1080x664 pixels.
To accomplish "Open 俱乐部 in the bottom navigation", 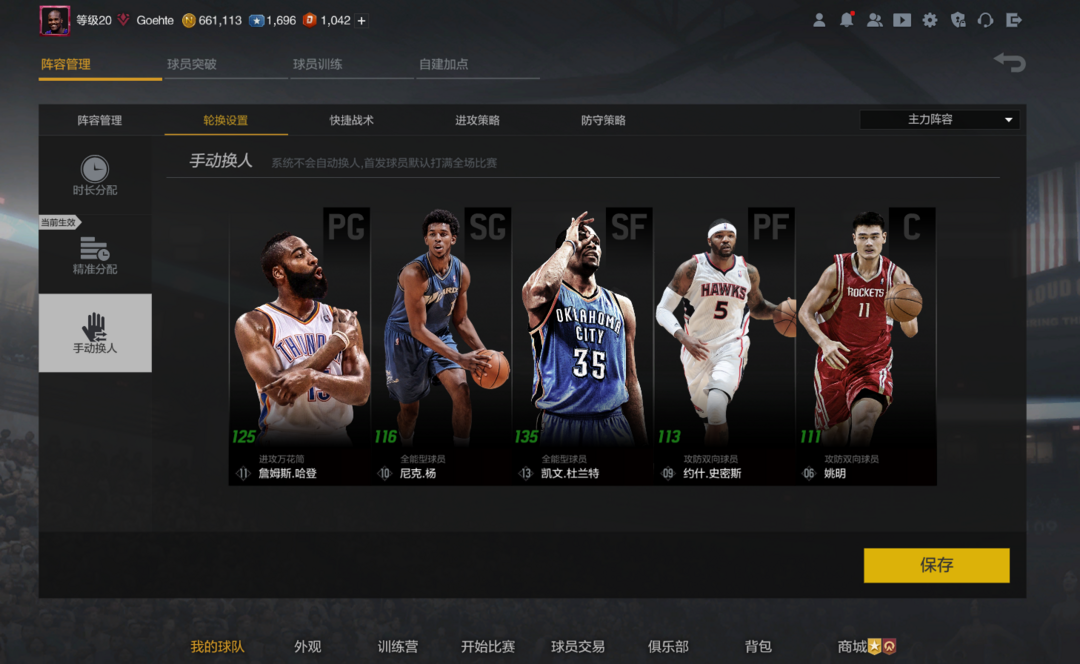I will pyautogui.click(x=668, y=646).
